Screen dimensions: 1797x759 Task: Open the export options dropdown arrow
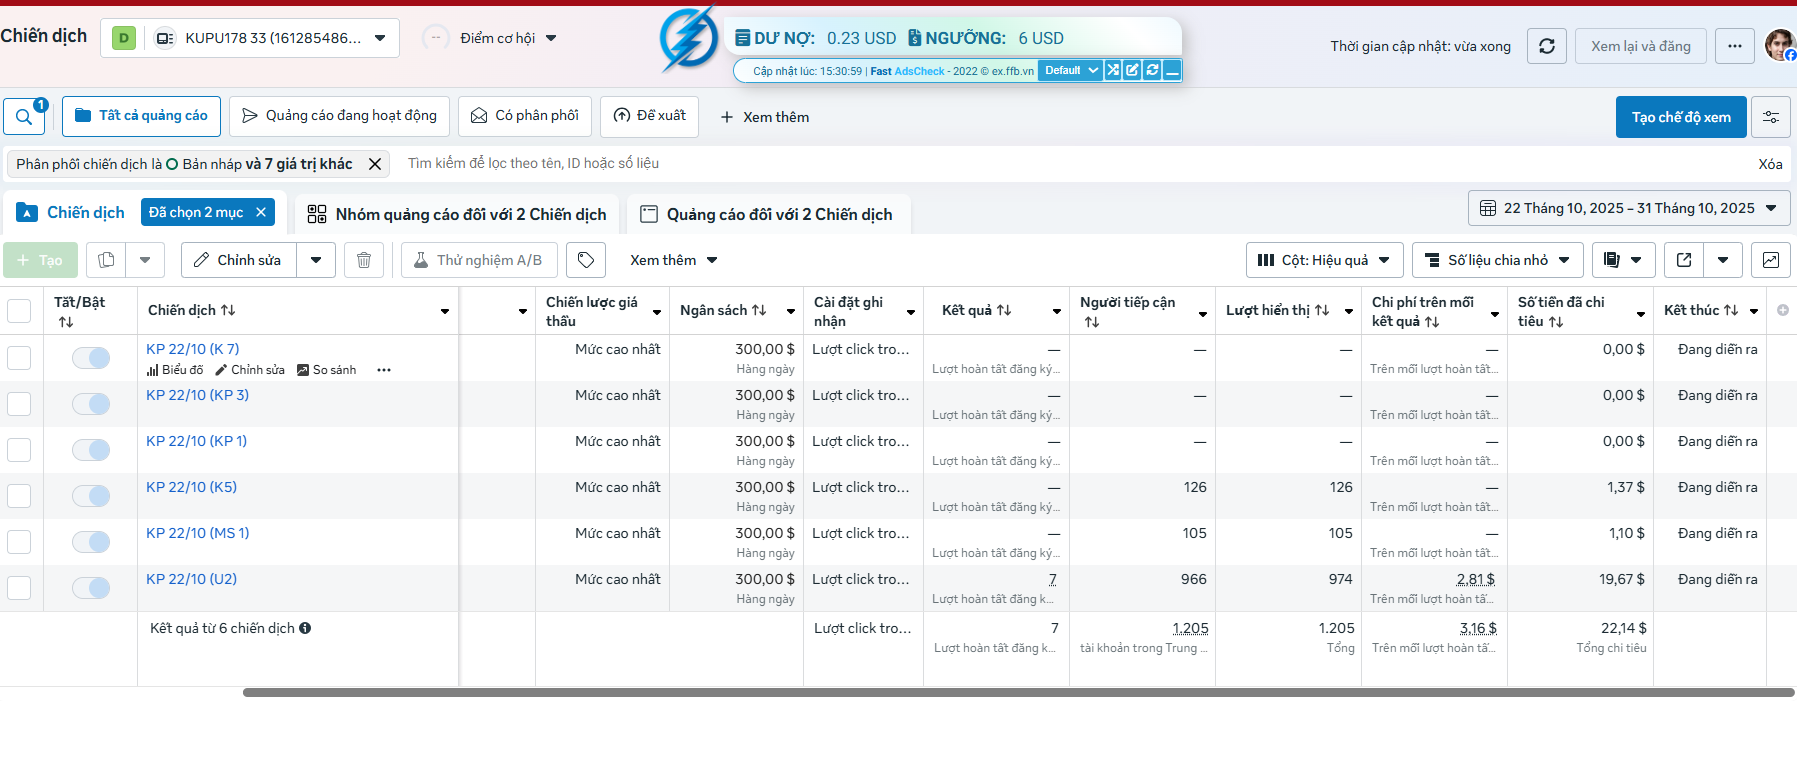click(x=1723, y=260)
